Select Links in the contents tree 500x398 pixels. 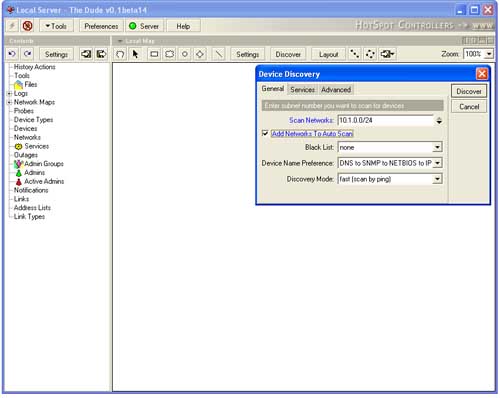21,199
